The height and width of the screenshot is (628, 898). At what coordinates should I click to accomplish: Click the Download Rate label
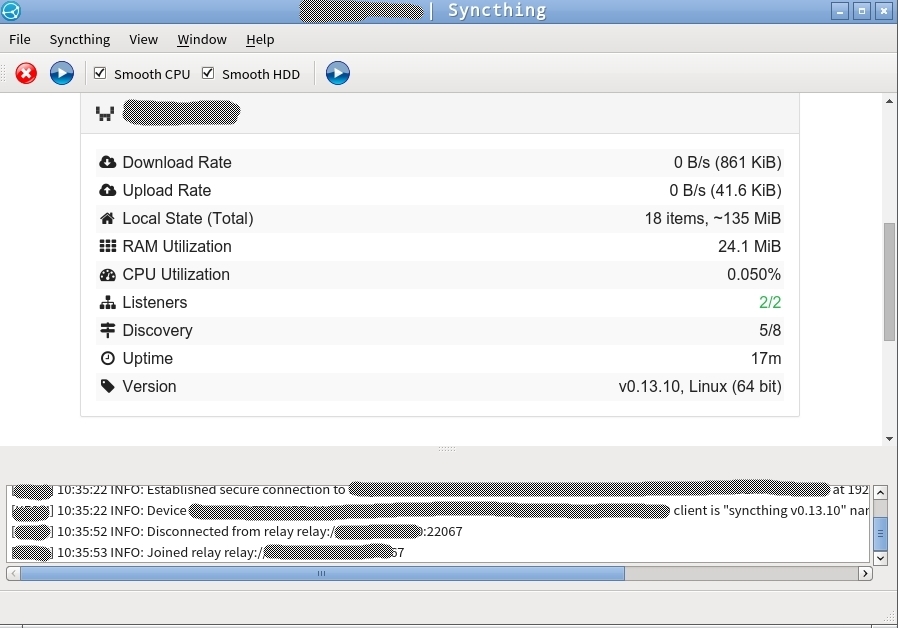[177, 162]
